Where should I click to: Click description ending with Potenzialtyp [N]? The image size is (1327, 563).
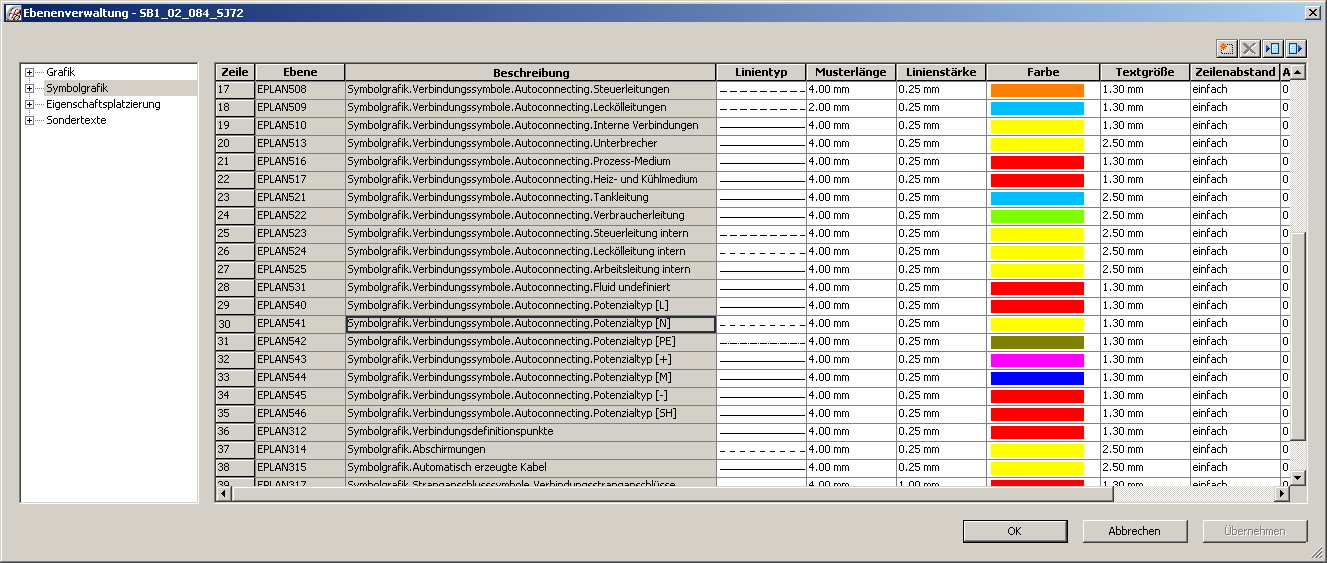coord(531,324)
